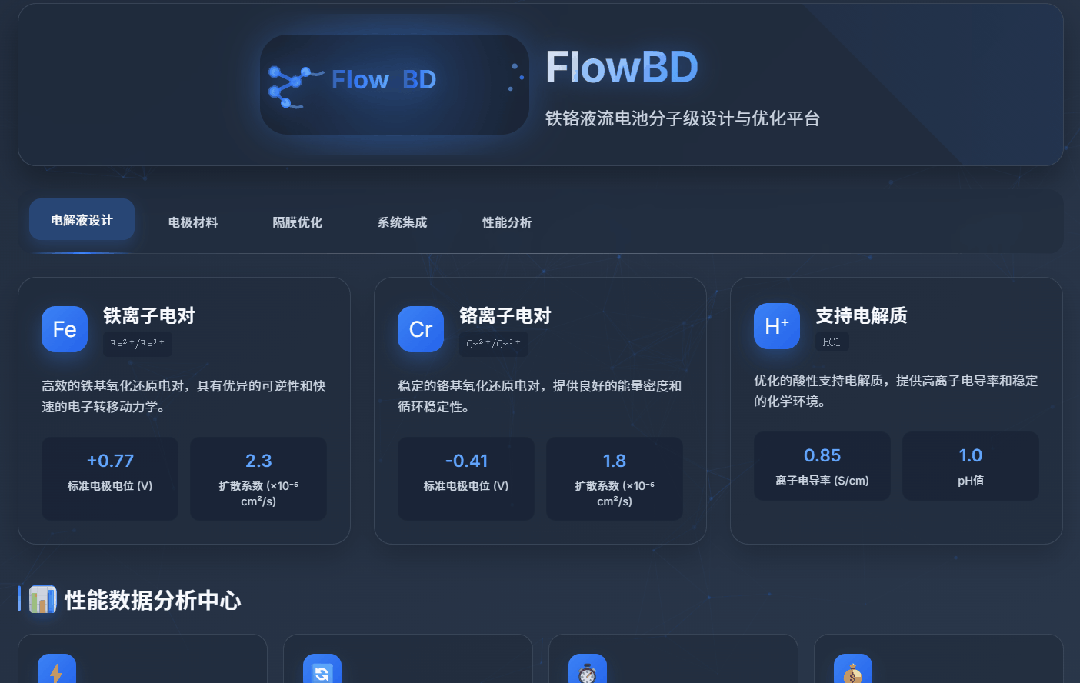Select the 0.85 ionic conductivity tile
This screenshot has width=1080, height=683.
pos(822,466)
